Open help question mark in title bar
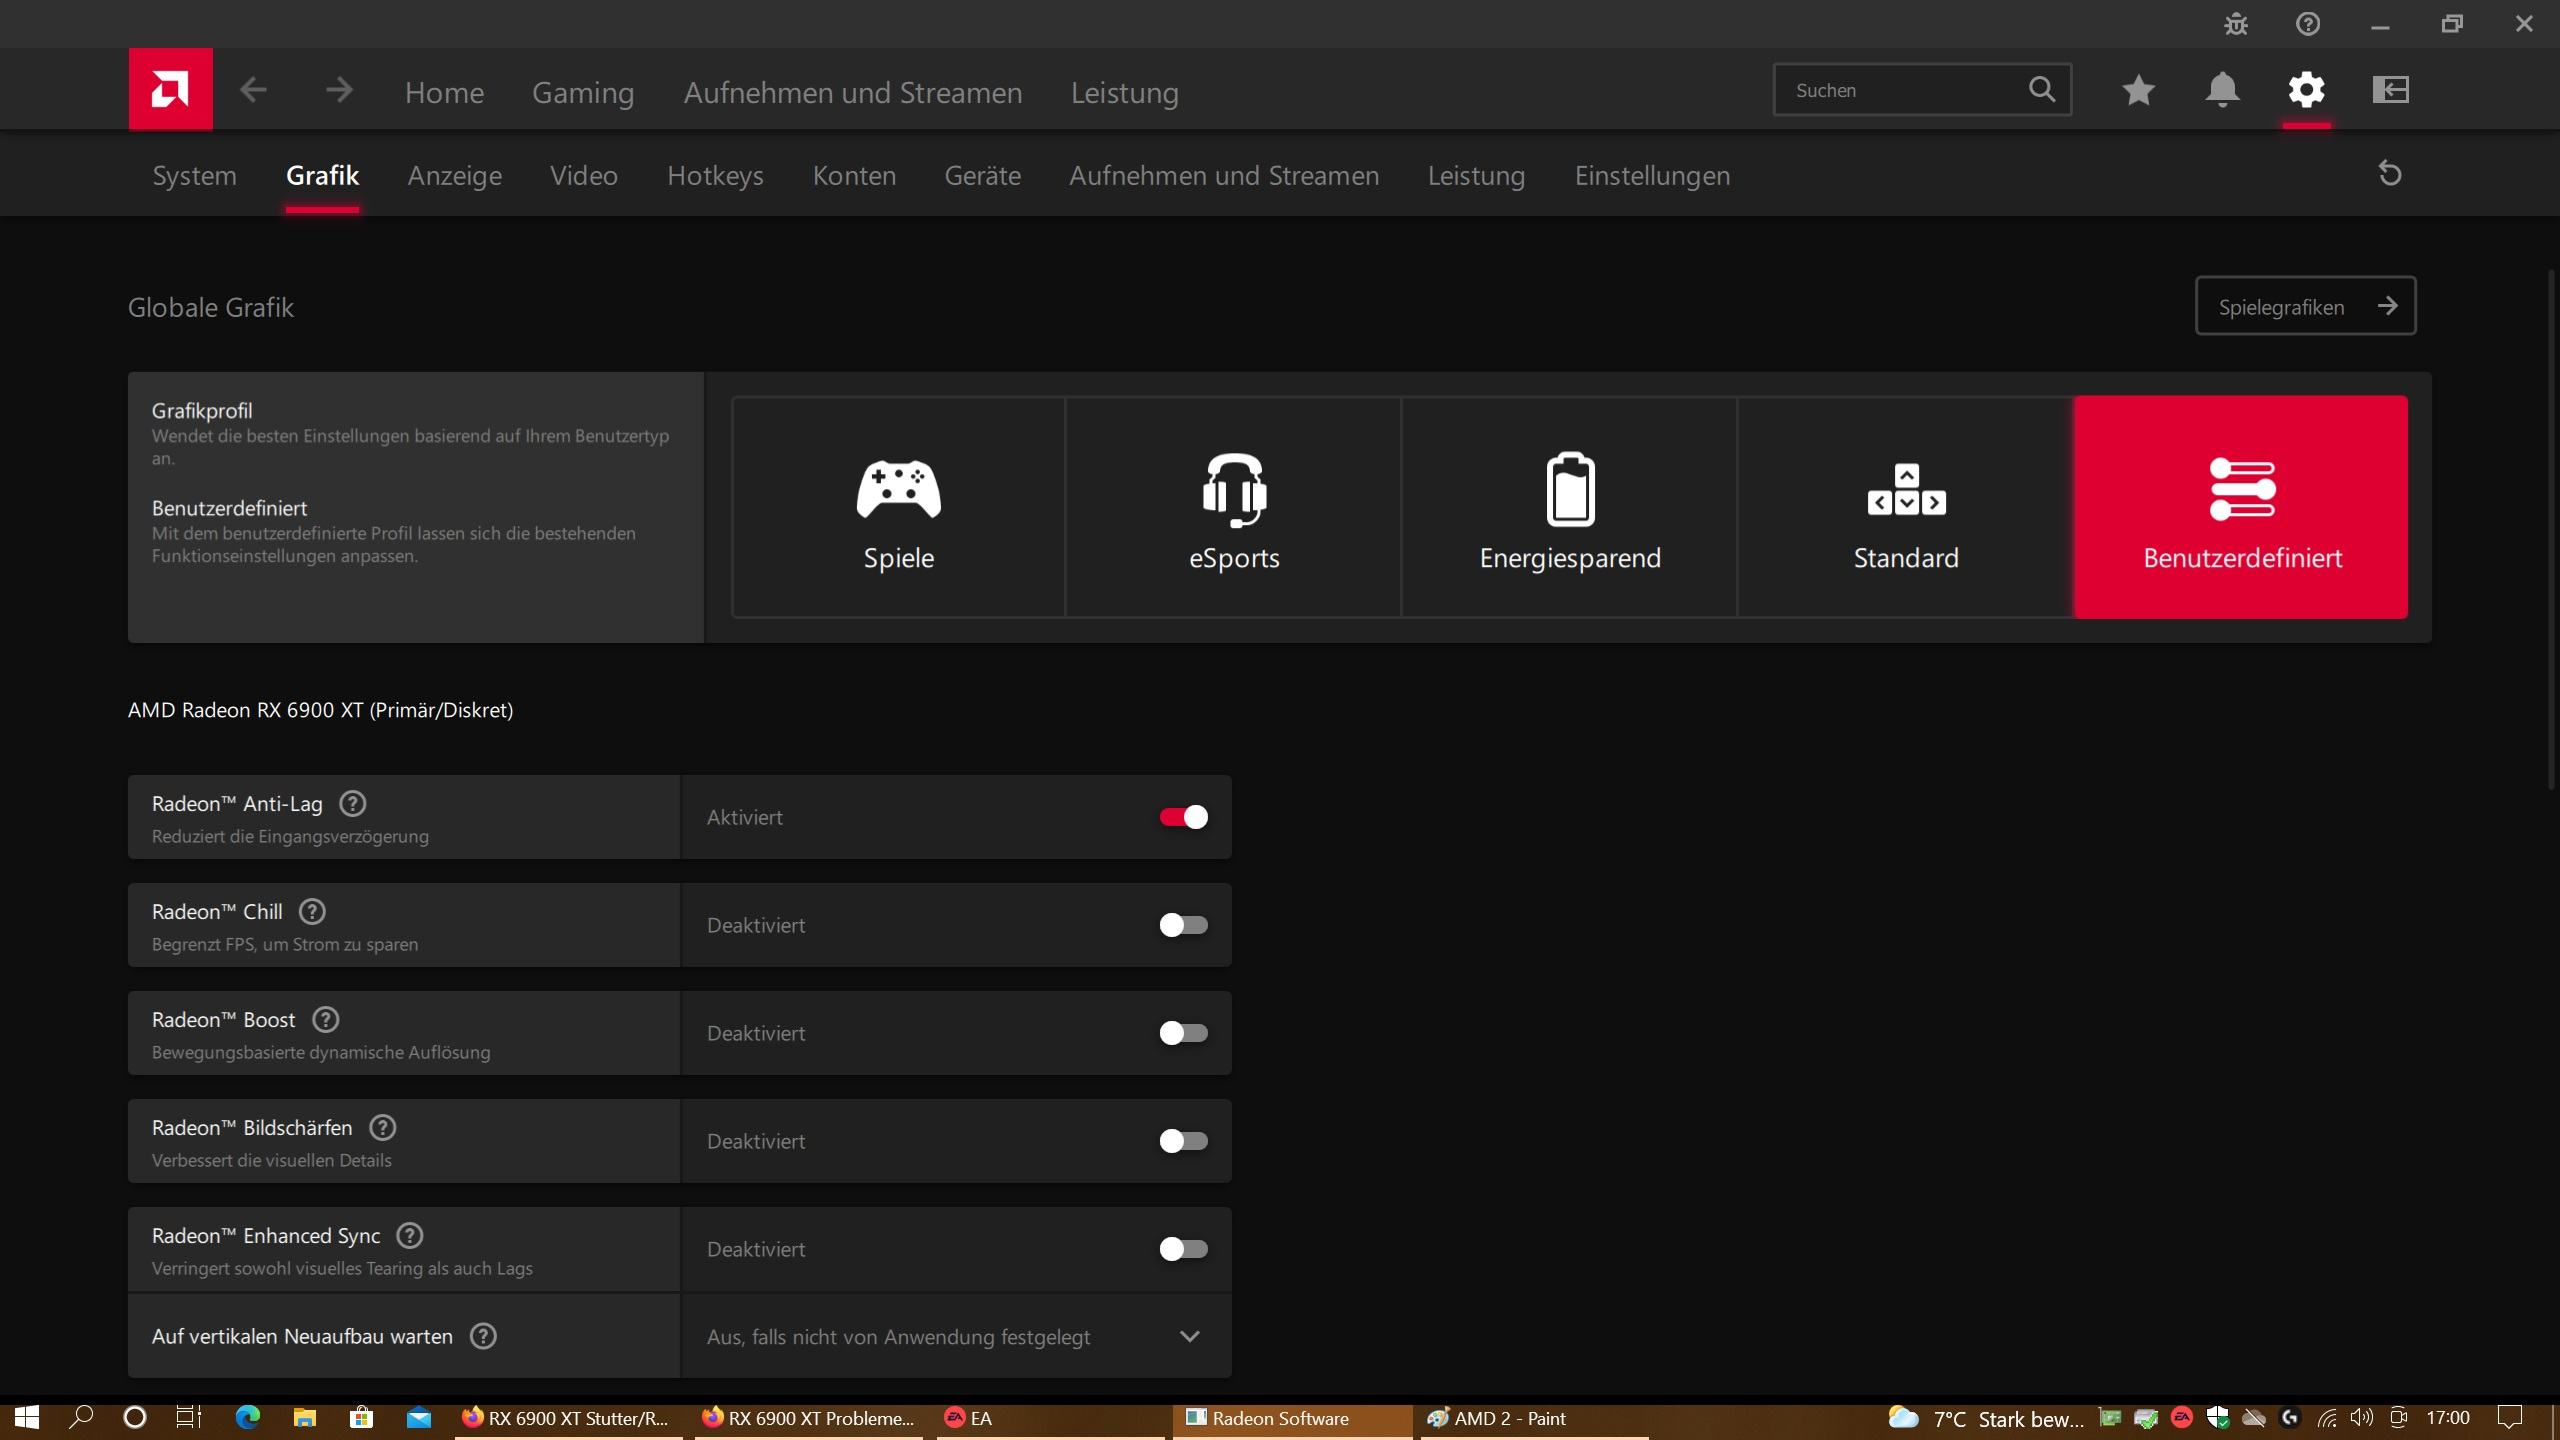2560x1440 pixels. coord(2308,24)
